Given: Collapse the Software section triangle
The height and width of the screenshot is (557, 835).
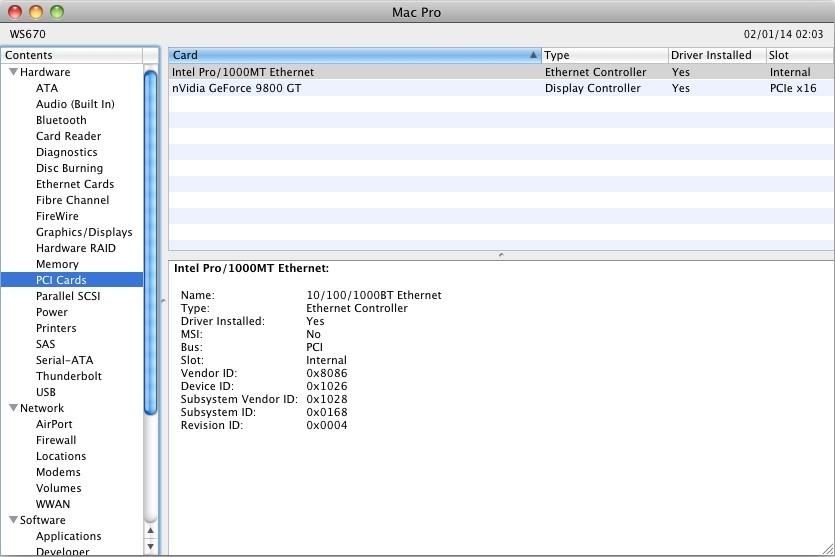Looking at the screenshot, I should point(13,520).
